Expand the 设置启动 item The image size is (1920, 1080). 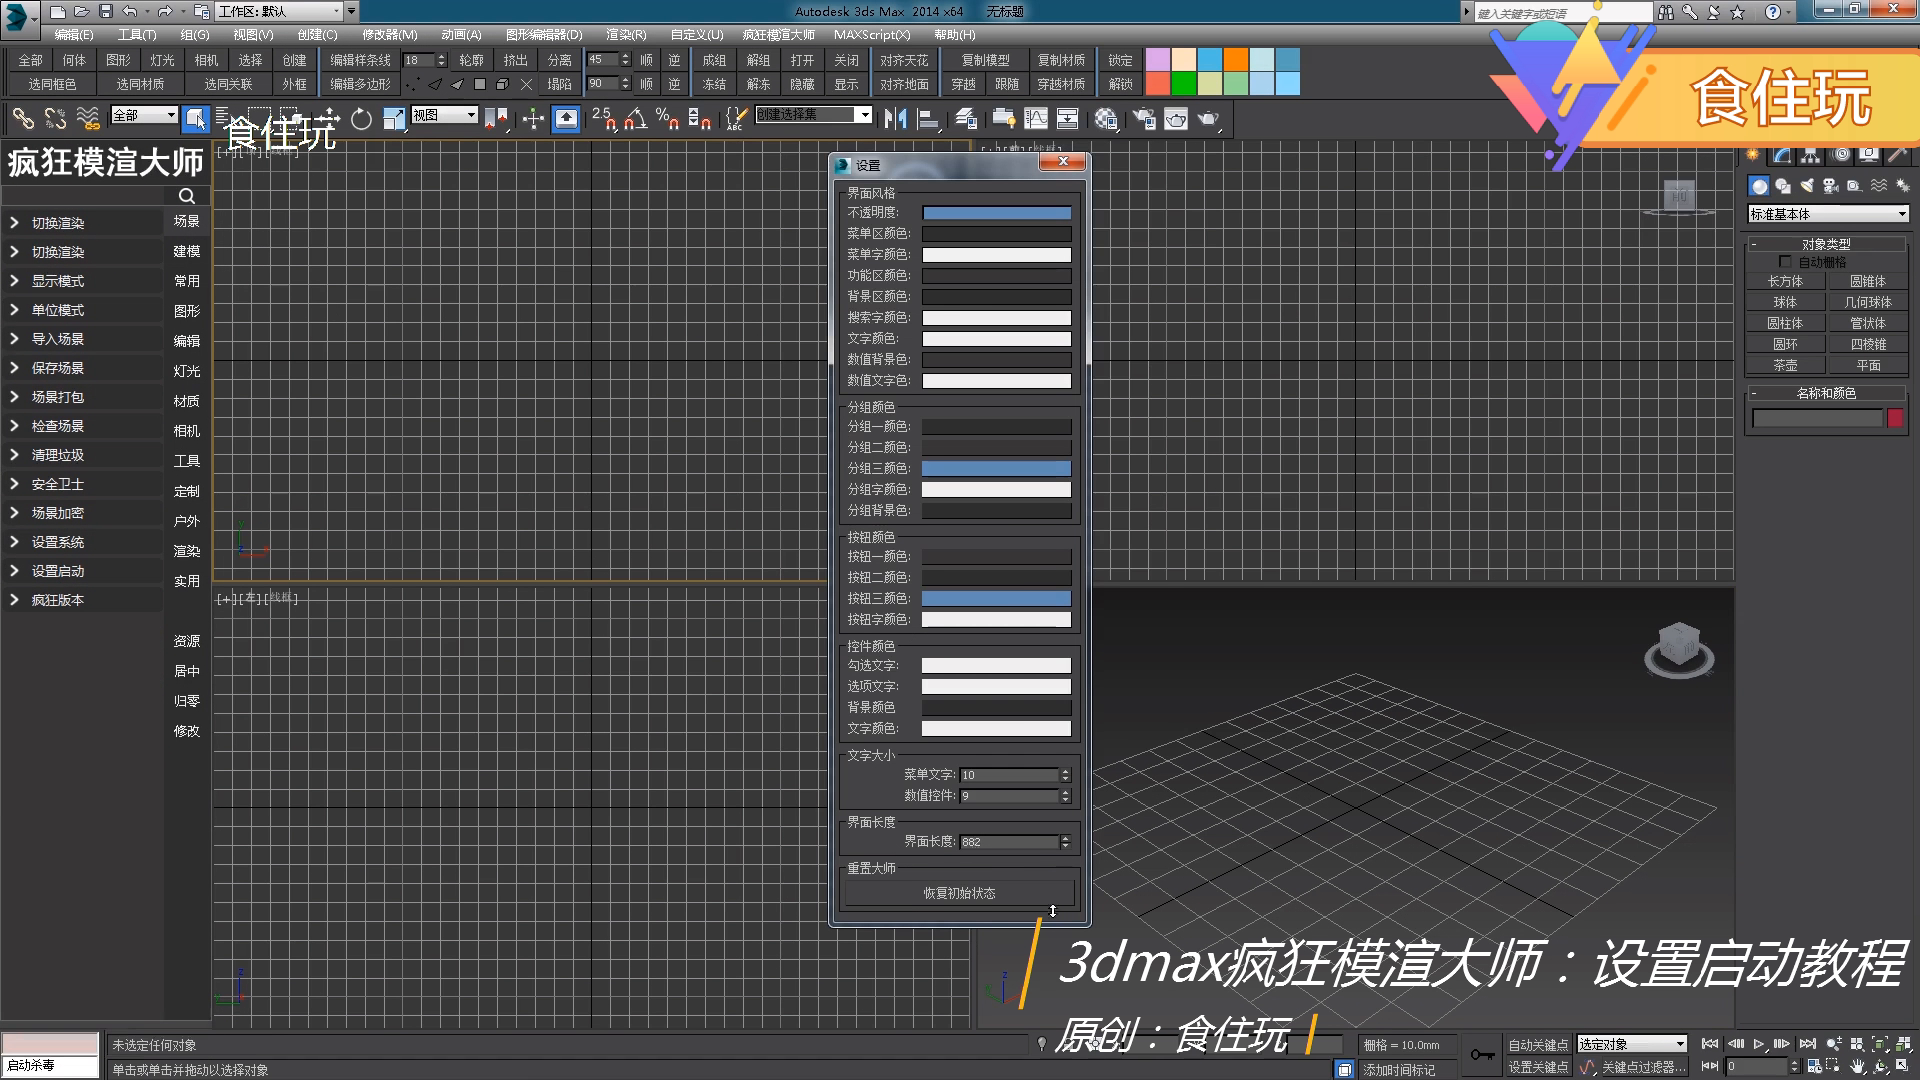tap(82, 571)
